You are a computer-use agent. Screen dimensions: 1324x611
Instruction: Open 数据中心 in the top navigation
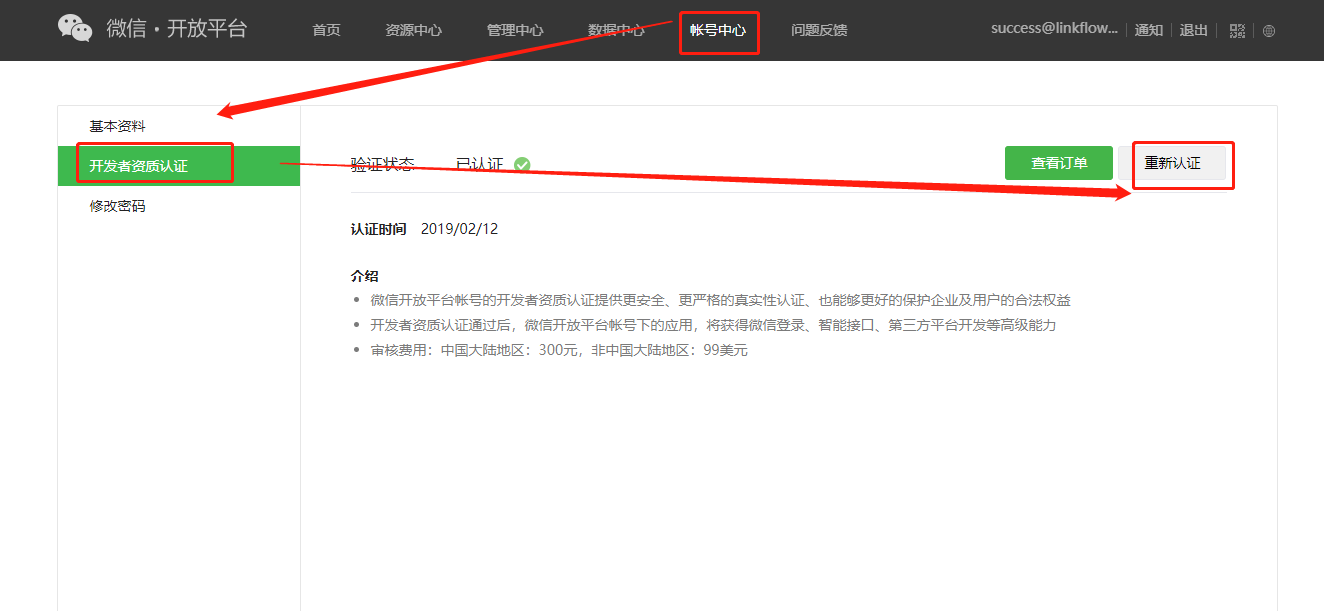point(616,30)
